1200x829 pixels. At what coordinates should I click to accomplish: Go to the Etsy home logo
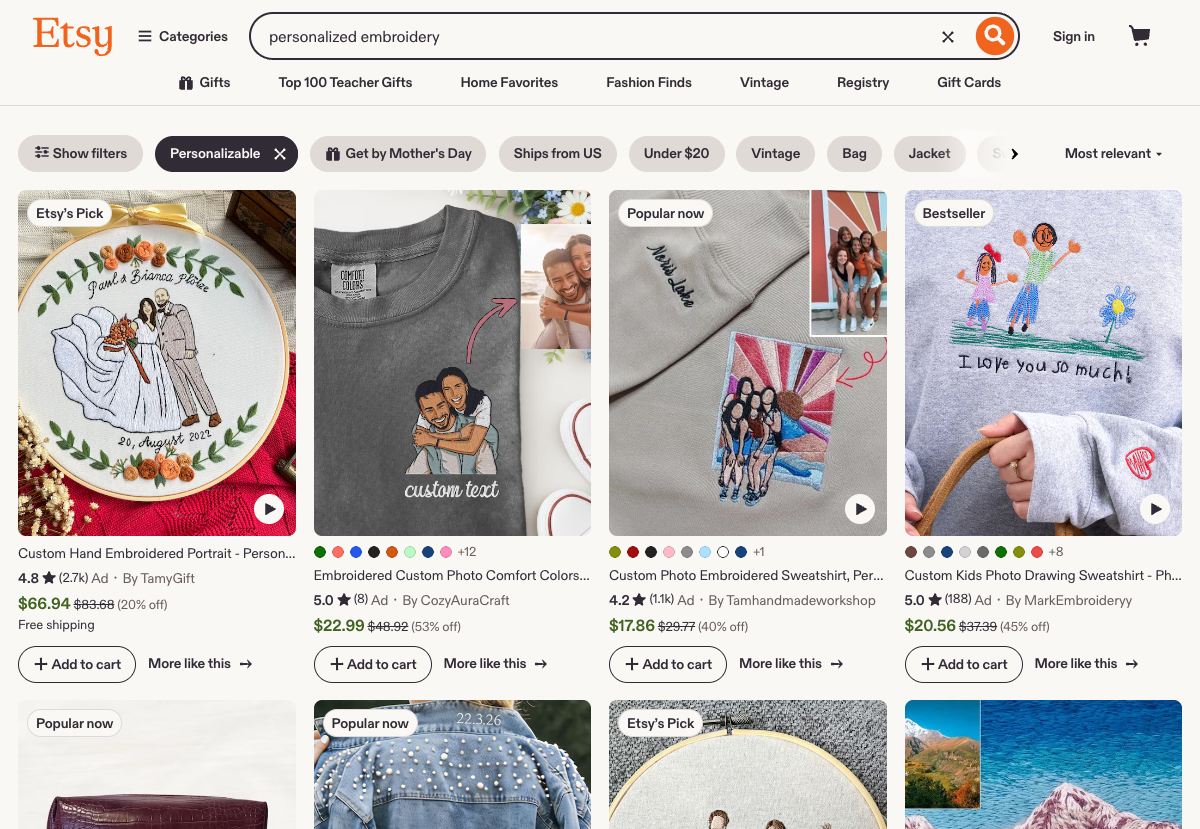[72, 36]
